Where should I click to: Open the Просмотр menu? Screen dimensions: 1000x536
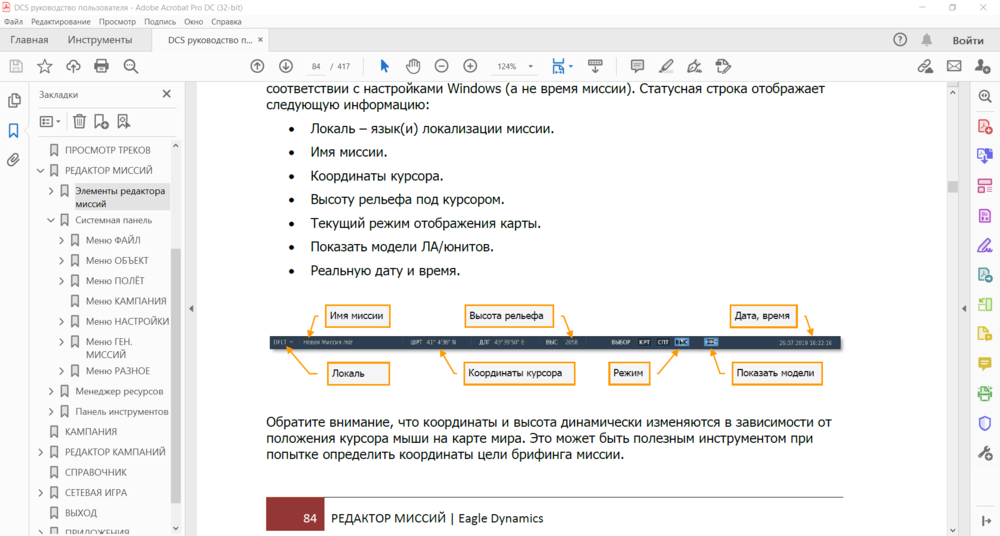coord(117,22)
